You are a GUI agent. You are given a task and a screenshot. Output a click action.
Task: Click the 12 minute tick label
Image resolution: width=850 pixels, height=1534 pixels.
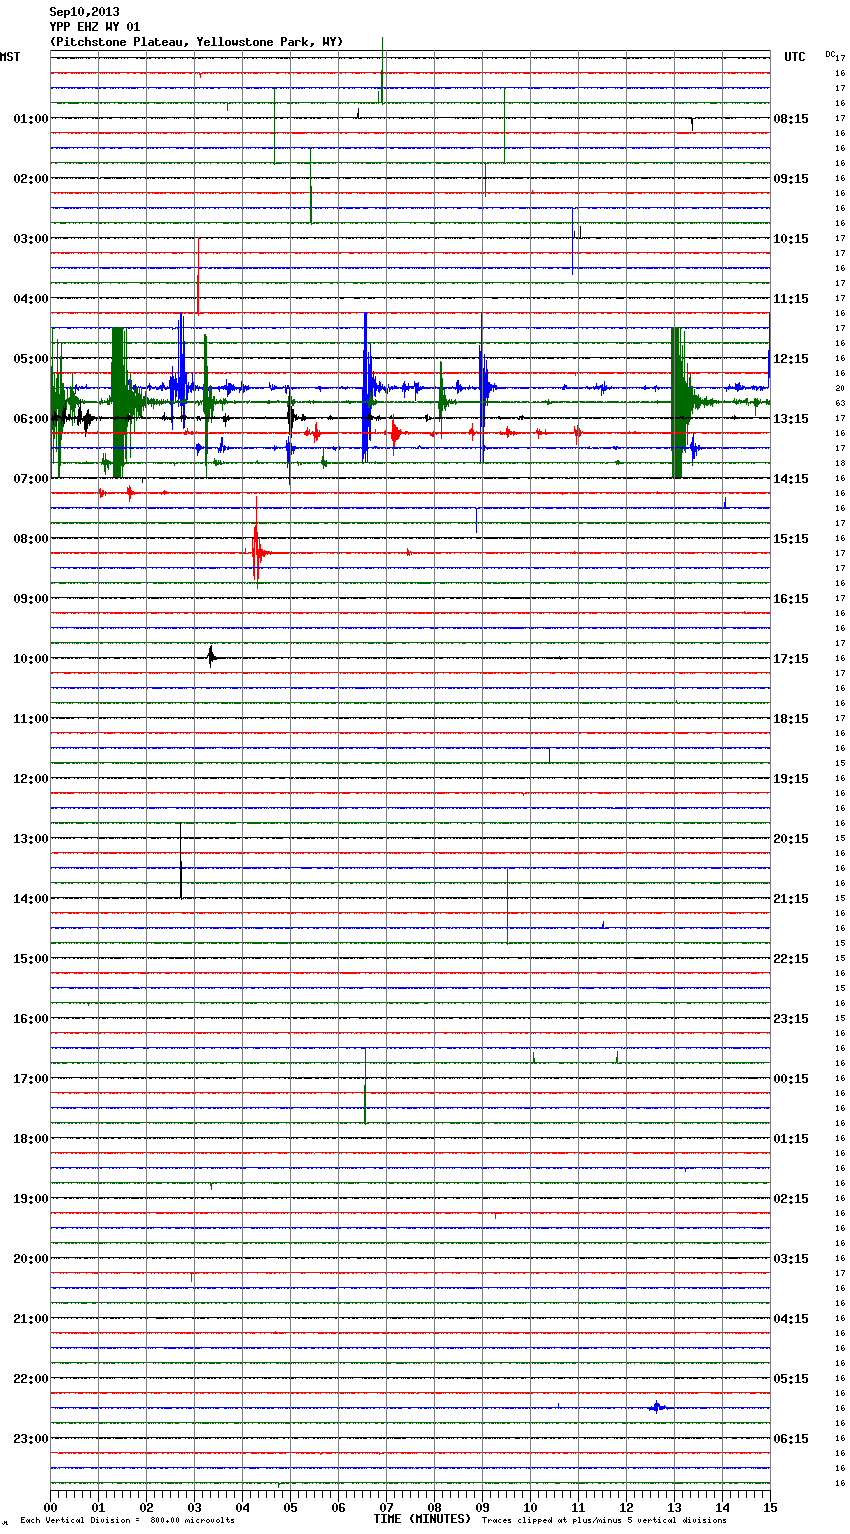tap(626, 1506)
